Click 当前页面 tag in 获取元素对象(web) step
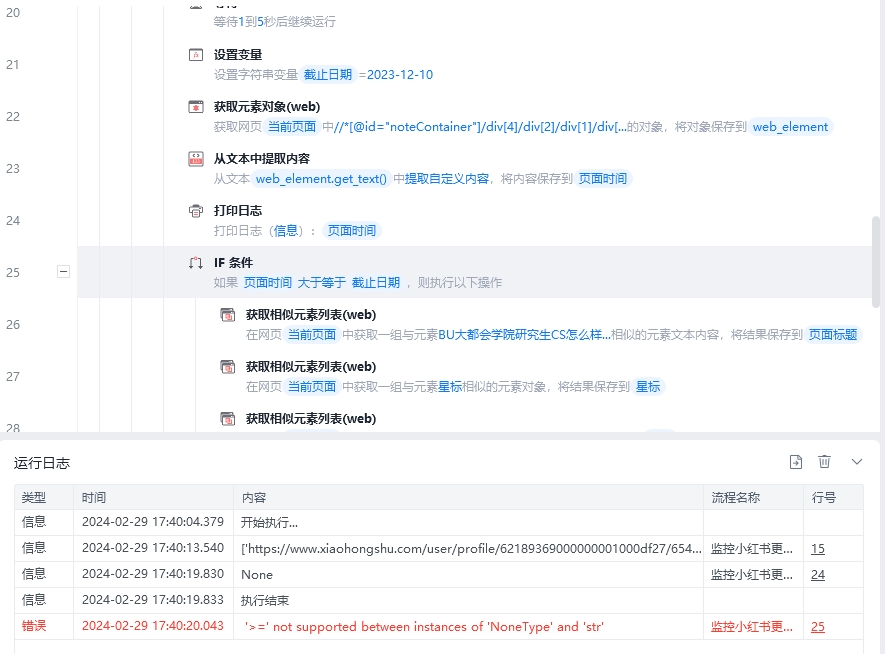885x654 pixels. (292, 127)
